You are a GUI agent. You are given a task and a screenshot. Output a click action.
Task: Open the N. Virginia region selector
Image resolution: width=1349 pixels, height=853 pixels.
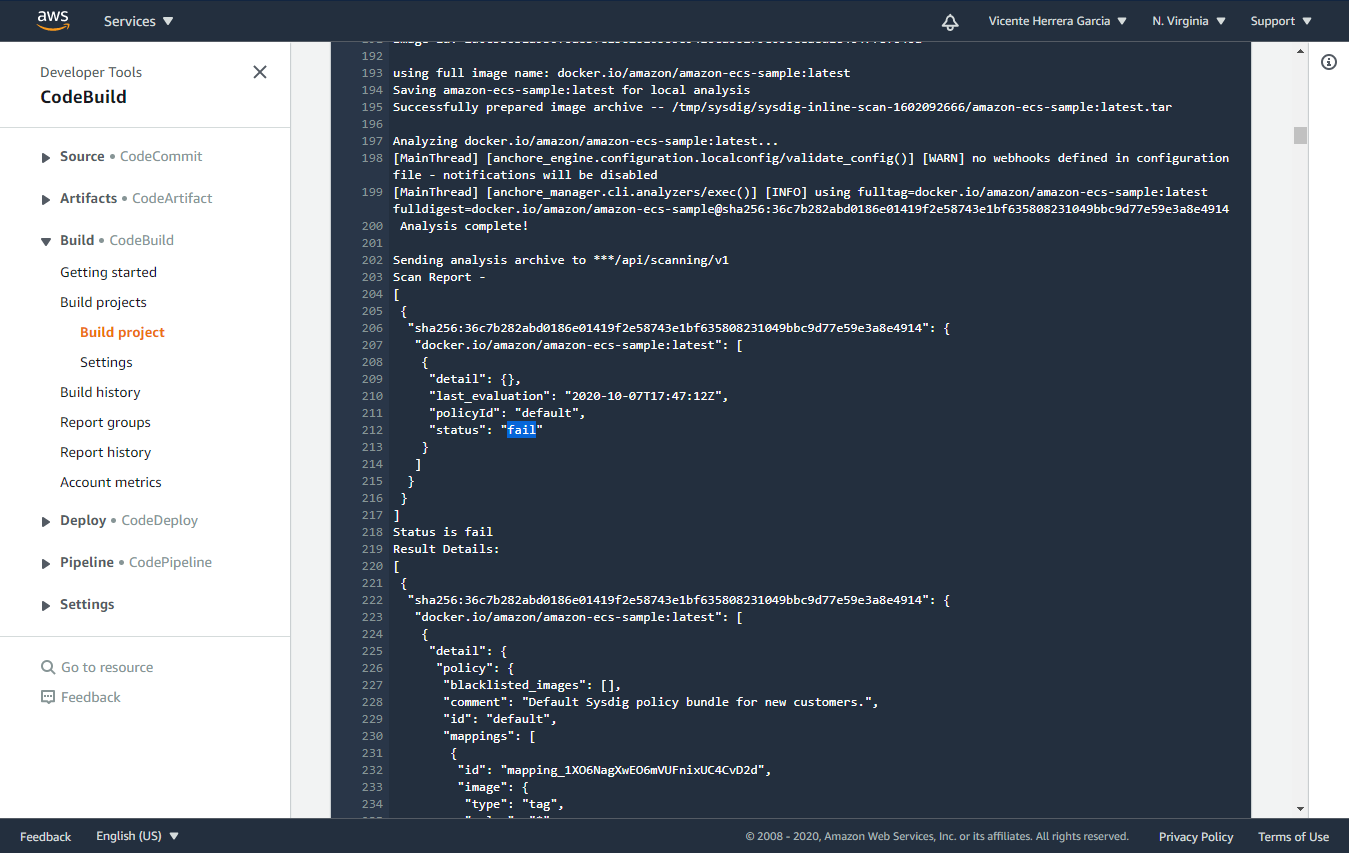pos(1188,21)
